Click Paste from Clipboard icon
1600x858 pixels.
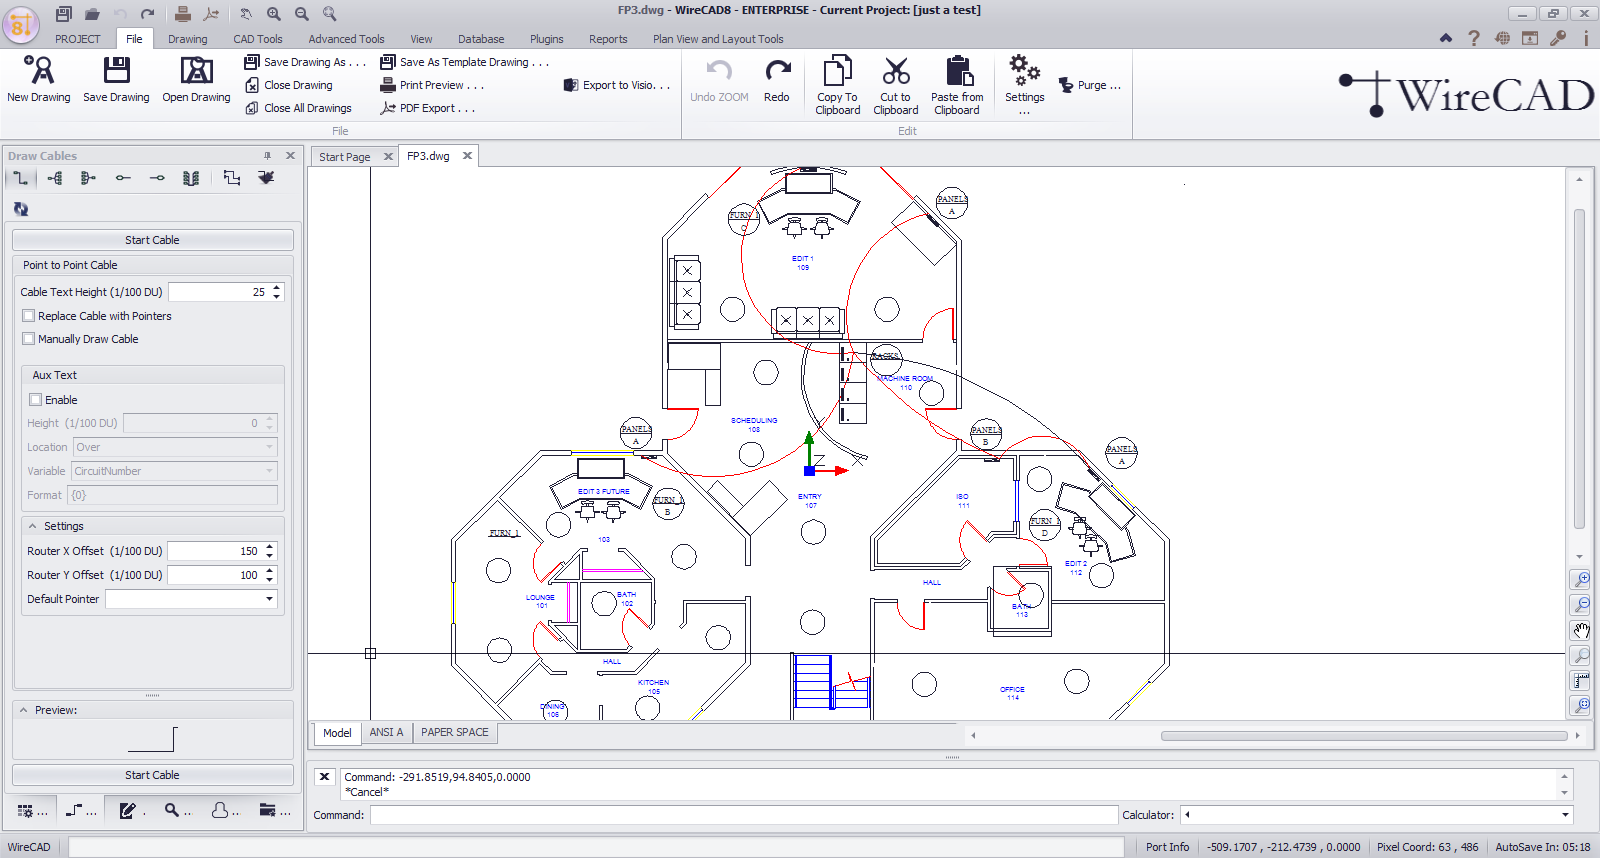click(x=958, y=71)
